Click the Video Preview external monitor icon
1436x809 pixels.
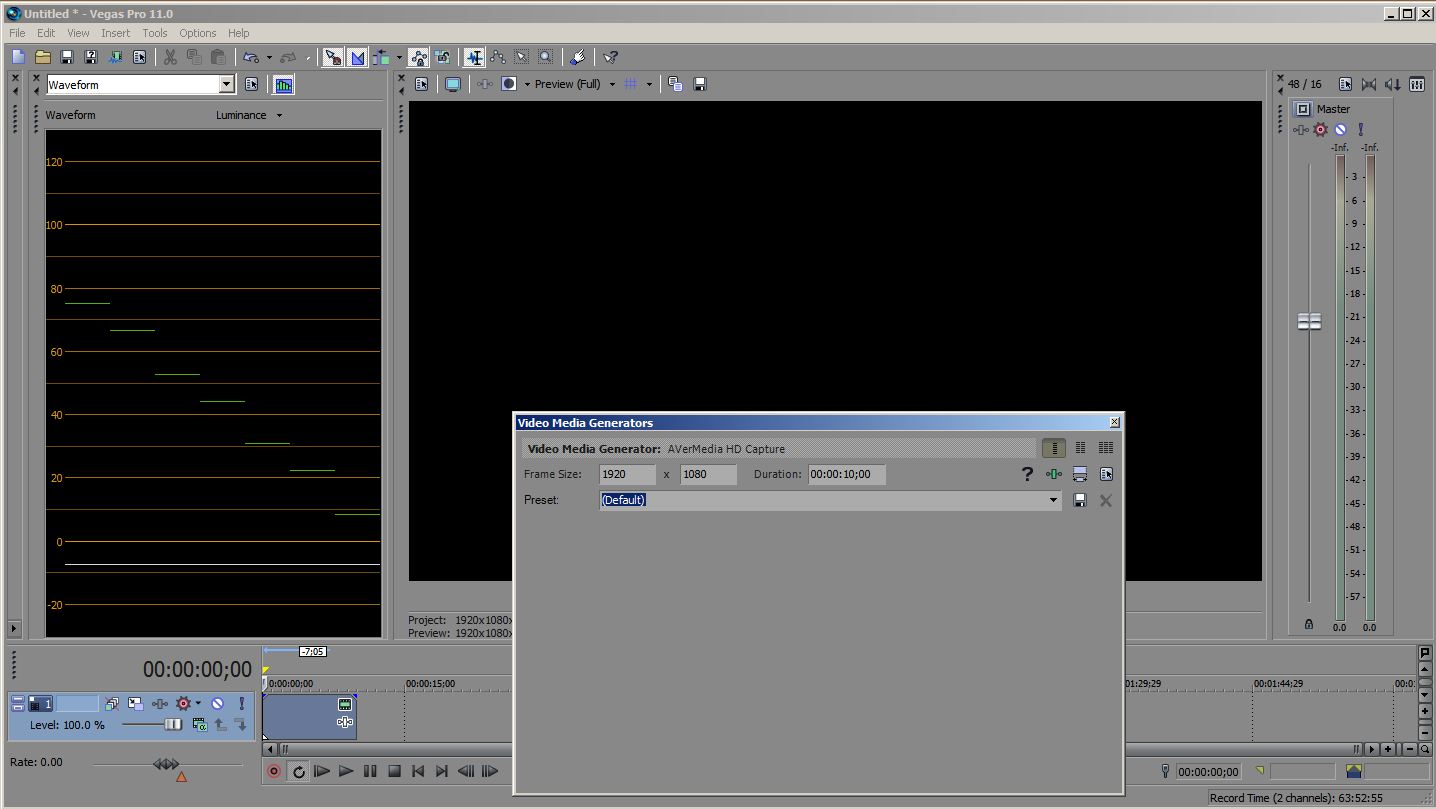click(x=452, y=84)
